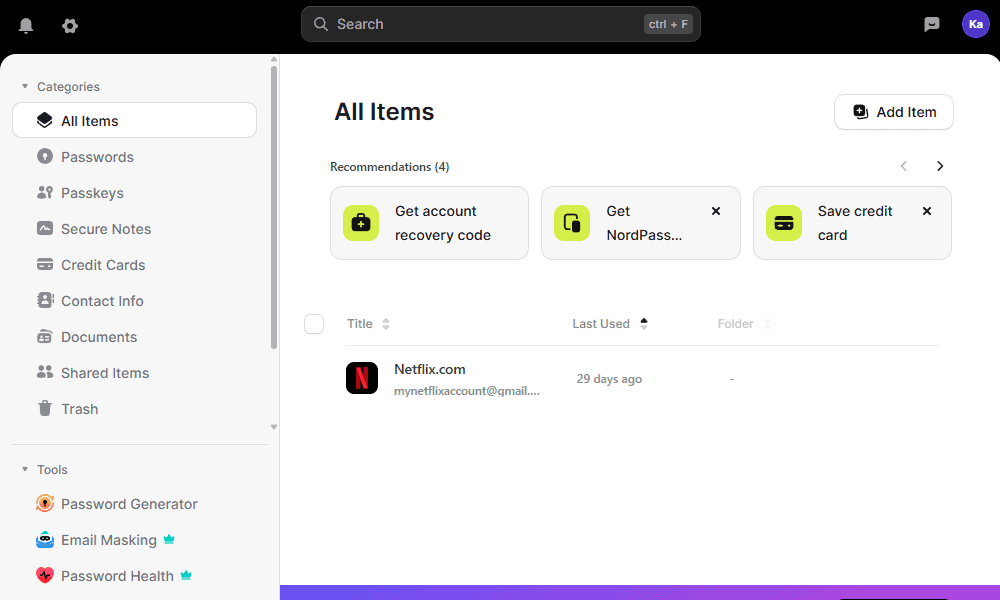This screenshot has width=1000, height=600.
Task: Click the feedback chat bubble icon
Action: 932,25
